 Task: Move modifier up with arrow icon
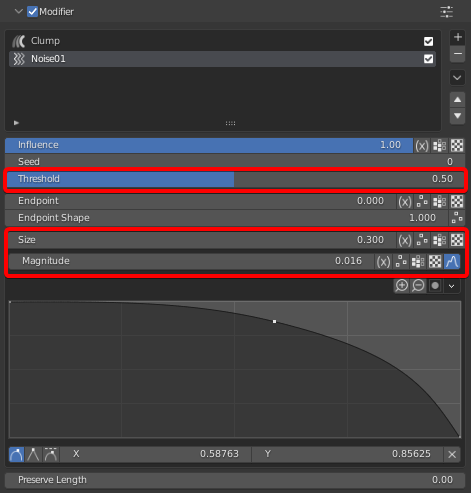(457, 99)
